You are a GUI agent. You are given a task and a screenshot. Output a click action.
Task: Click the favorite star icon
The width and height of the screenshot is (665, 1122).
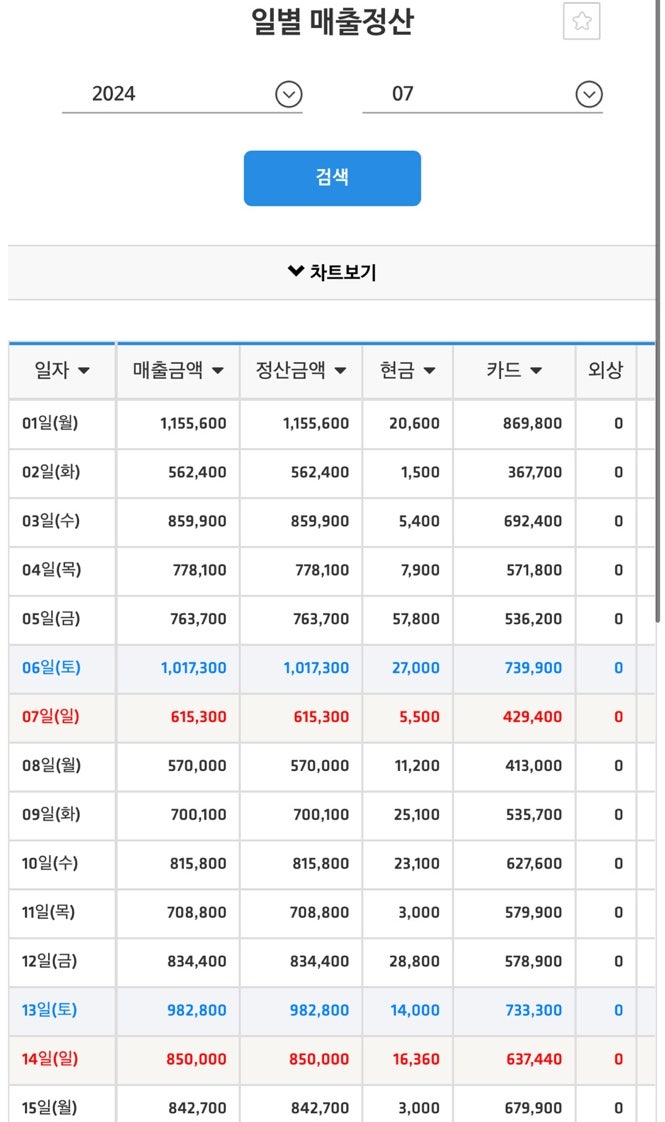[581, 22]
